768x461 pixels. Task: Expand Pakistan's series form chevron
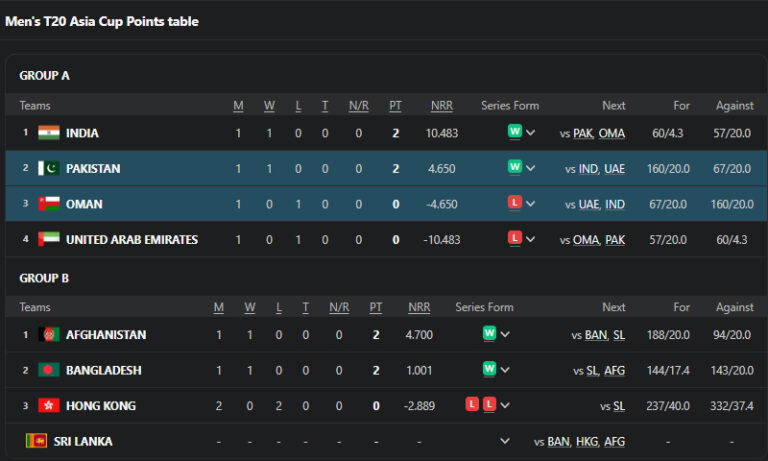coord(531,169)
